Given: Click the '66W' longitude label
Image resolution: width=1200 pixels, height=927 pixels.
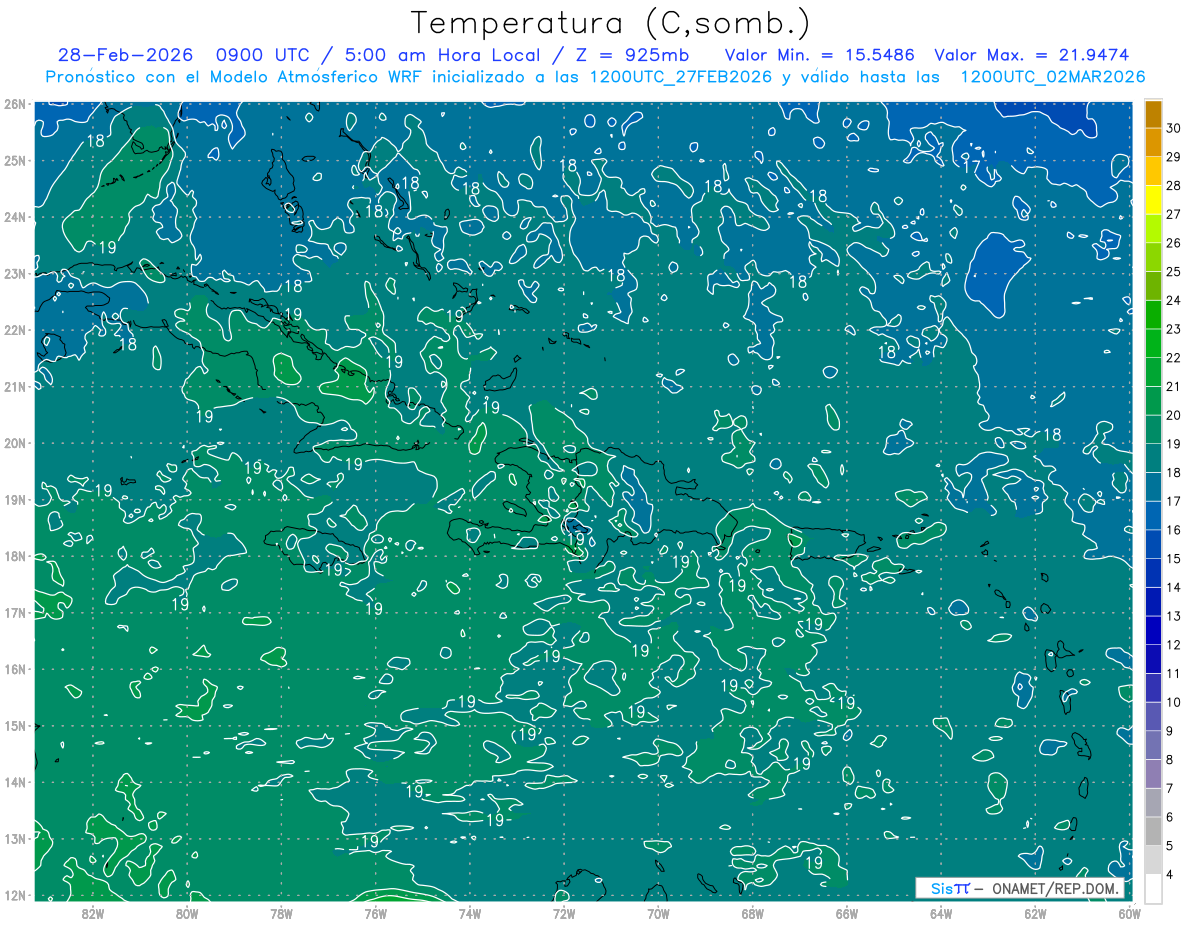Looking at the screenshot, I should 846,913.
